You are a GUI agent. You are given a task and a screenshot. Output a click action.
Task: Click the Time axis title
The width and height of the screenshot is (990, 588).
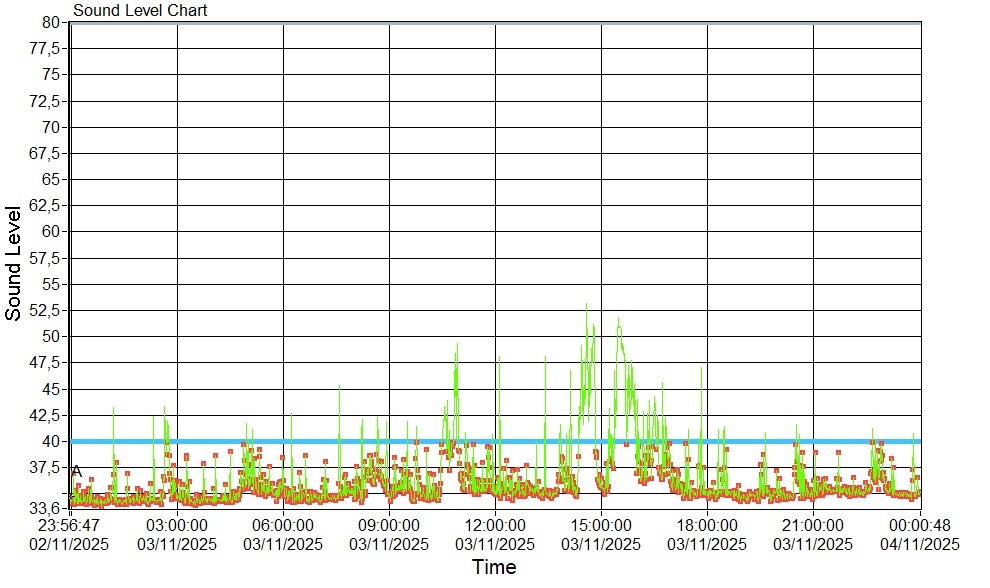click(x=494, y=568)
